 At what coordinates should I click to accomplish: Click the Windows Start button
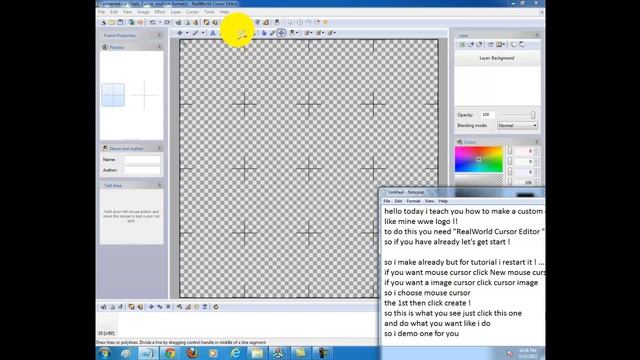pos(104,353)
